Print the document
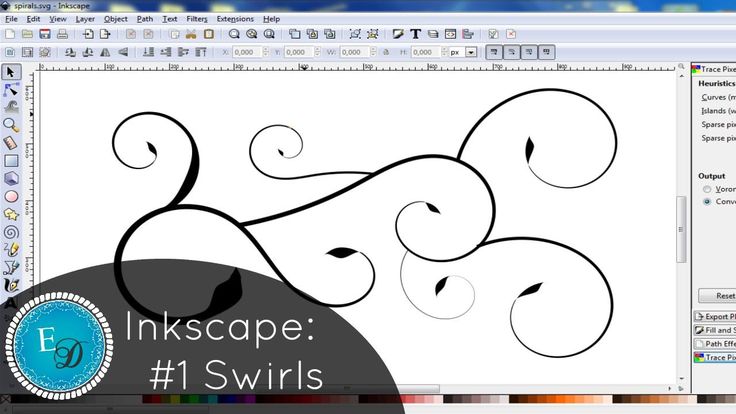736x414 pixels. pyautogui.click(x=62, y=34)
